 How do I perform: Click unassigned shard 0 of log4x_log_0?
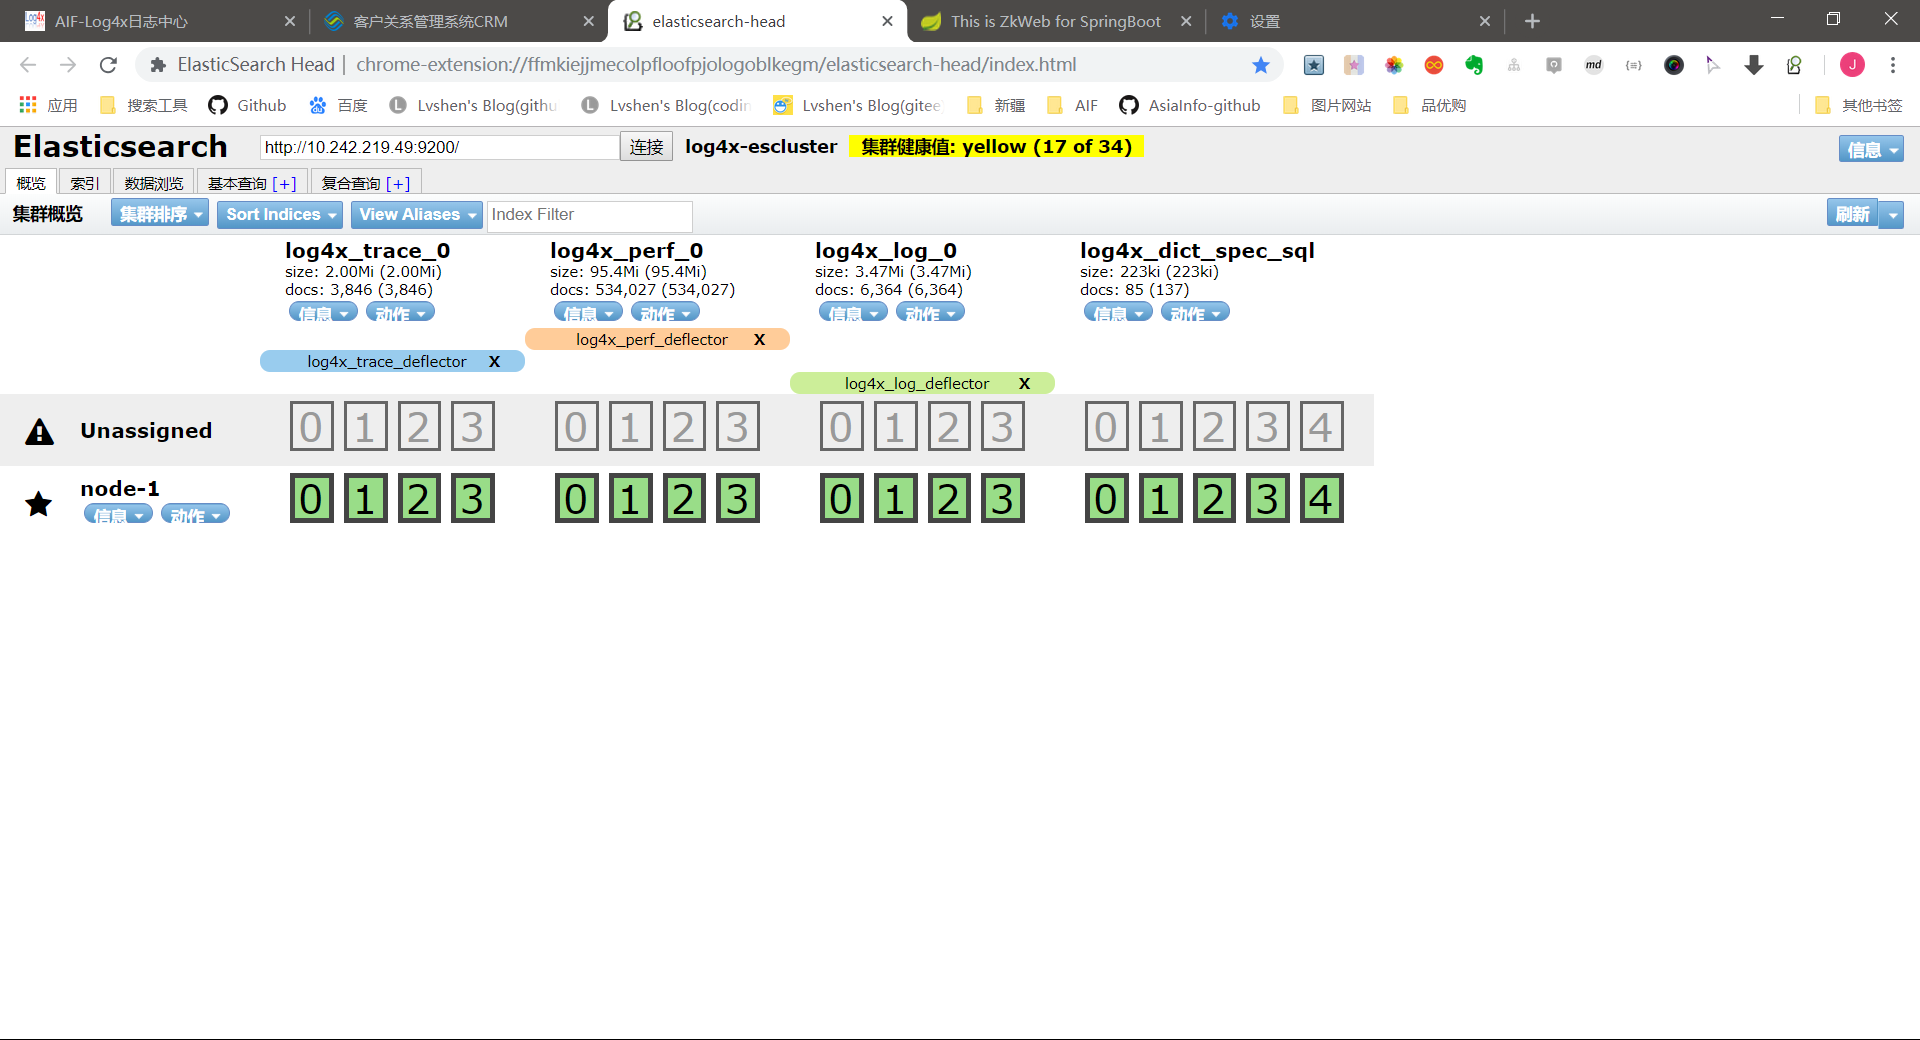(841, 426)
